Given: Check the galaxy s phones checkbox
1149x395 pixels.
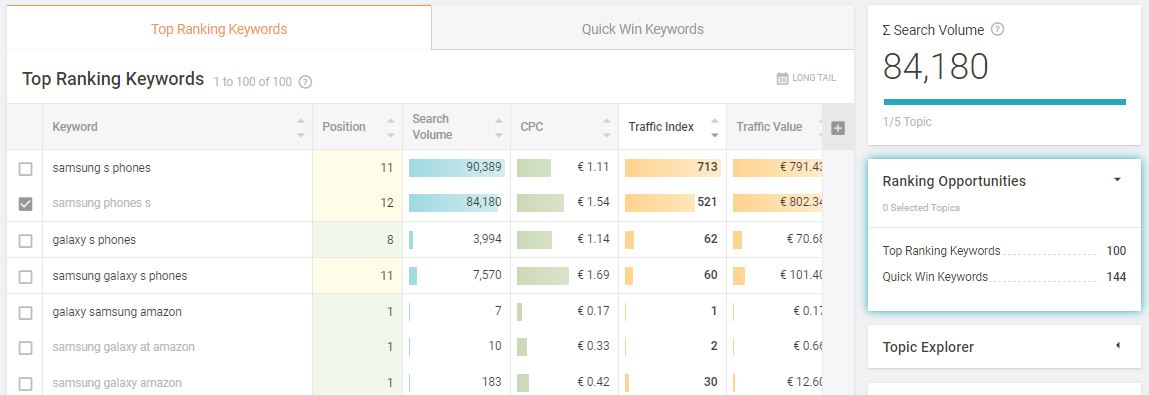Looking at the screenshot, I should (25, 240).
